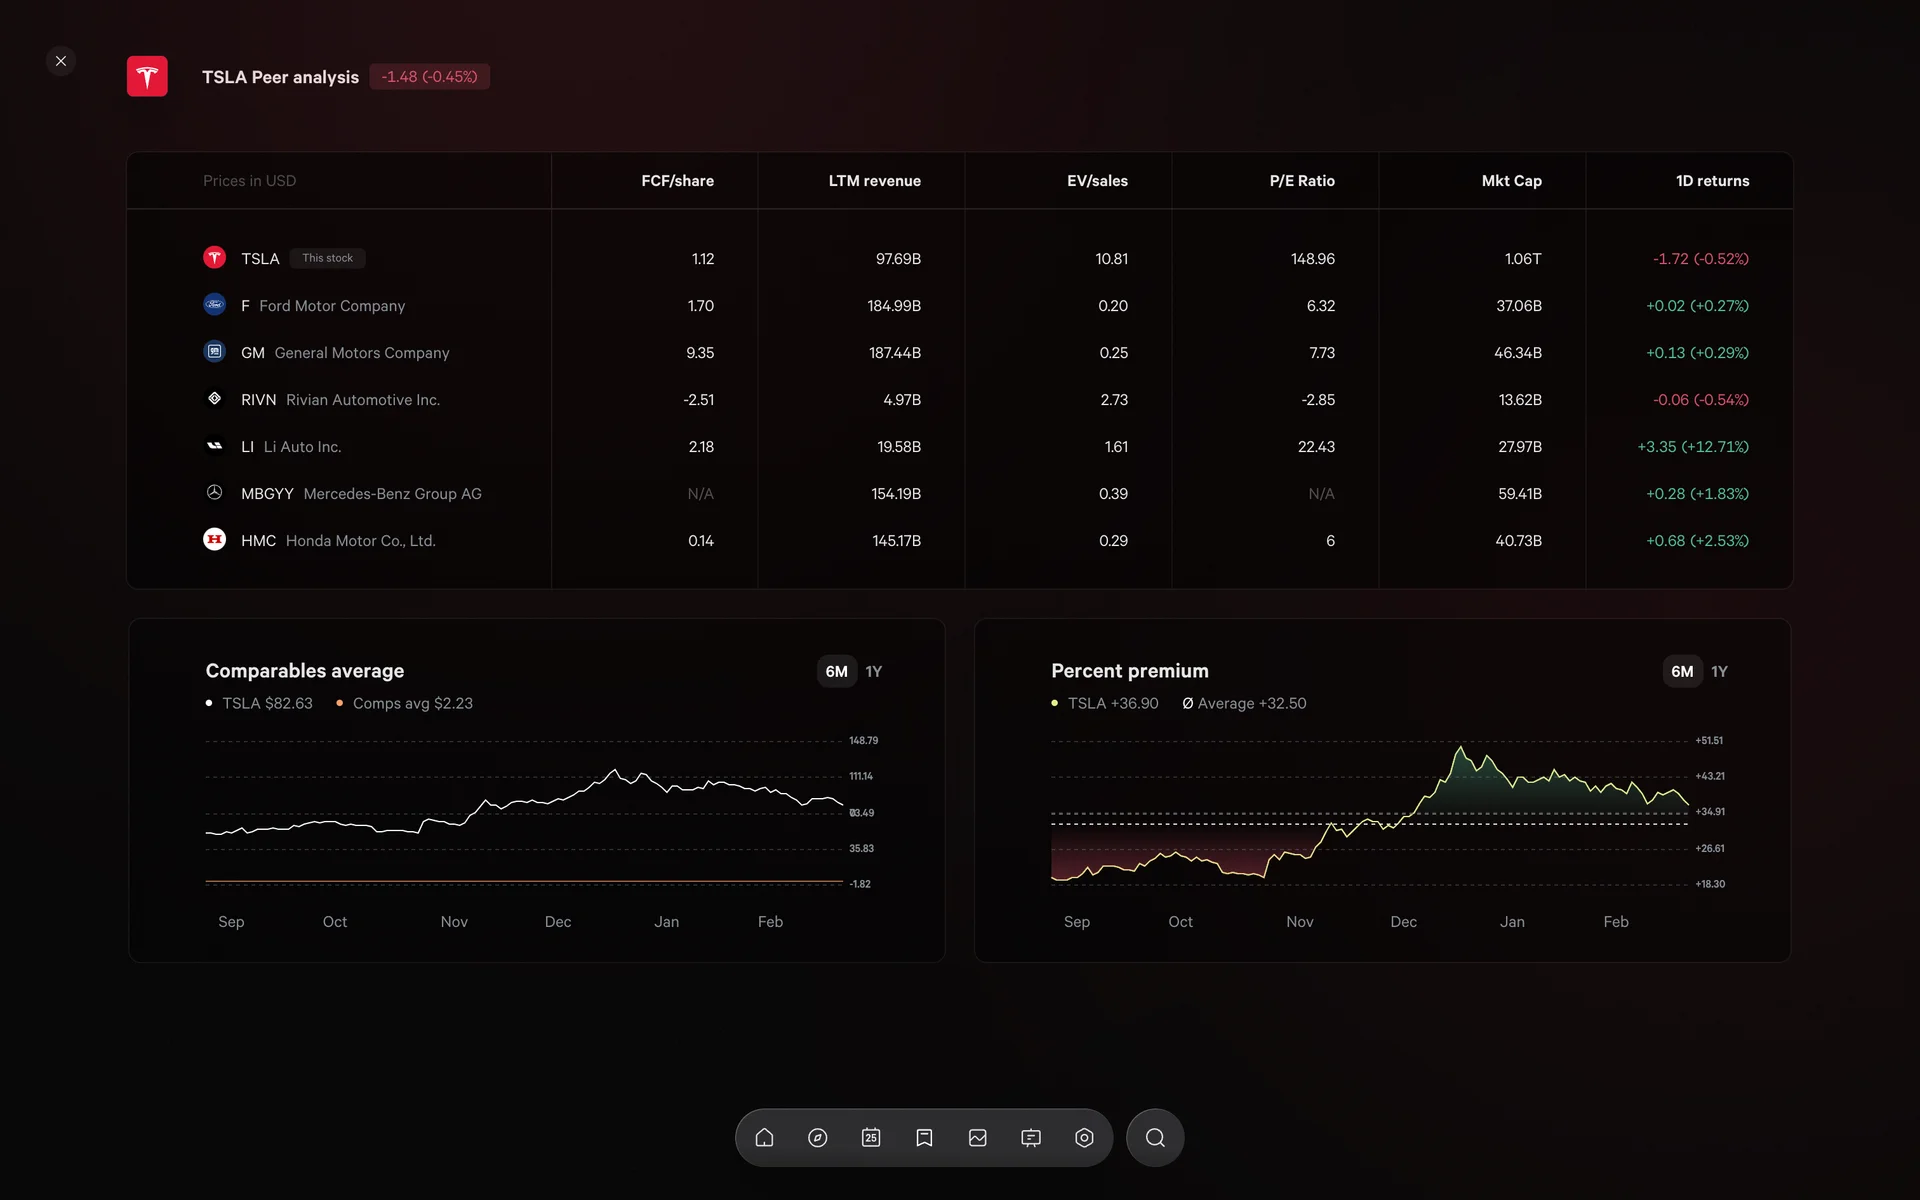This screenshot has width=1920, height=1200.
Task: Click the Tesla logo in the header
Action: point(147,77)
